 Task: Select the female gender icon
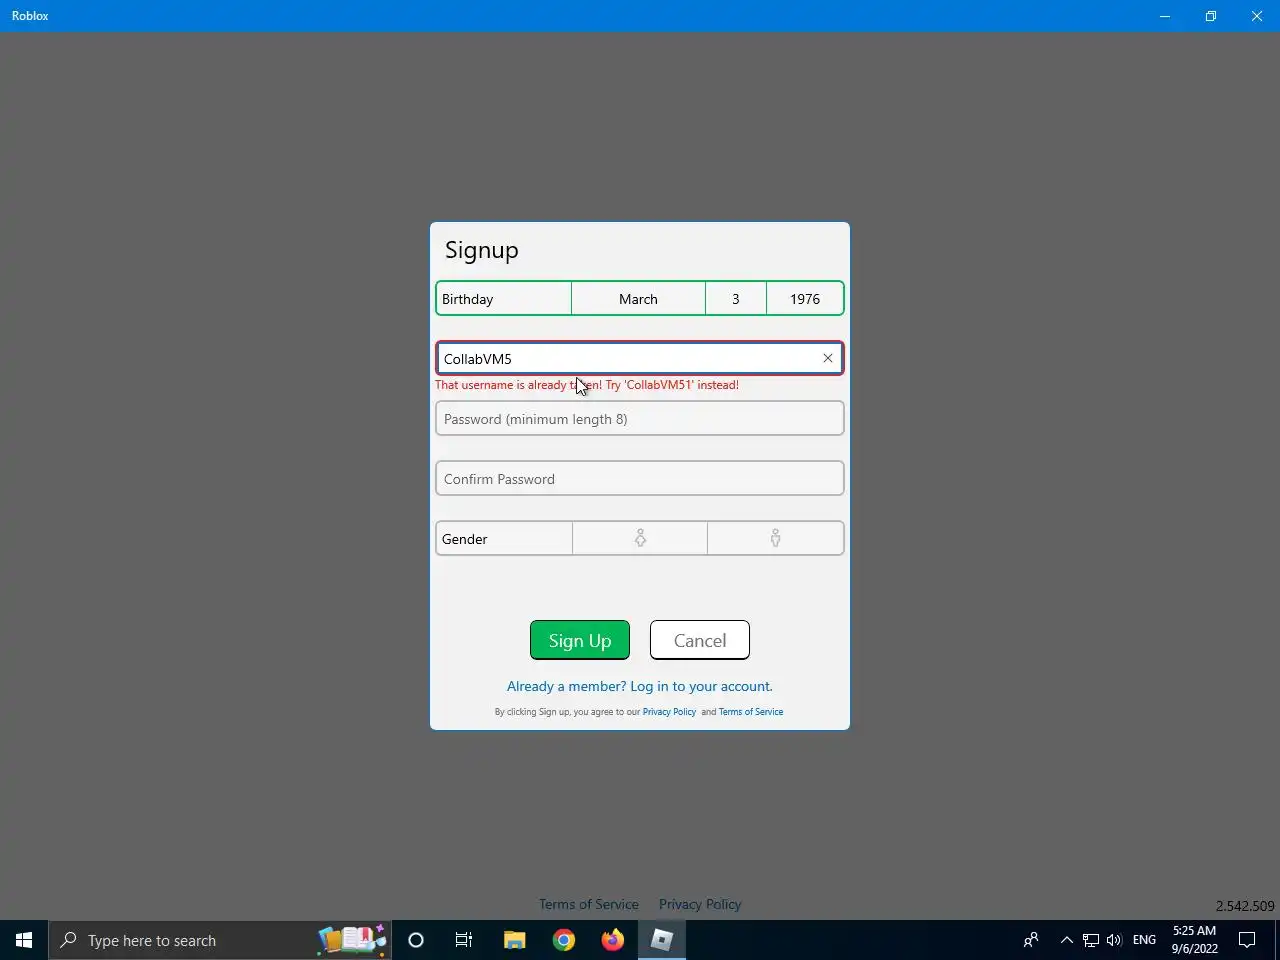640,539
